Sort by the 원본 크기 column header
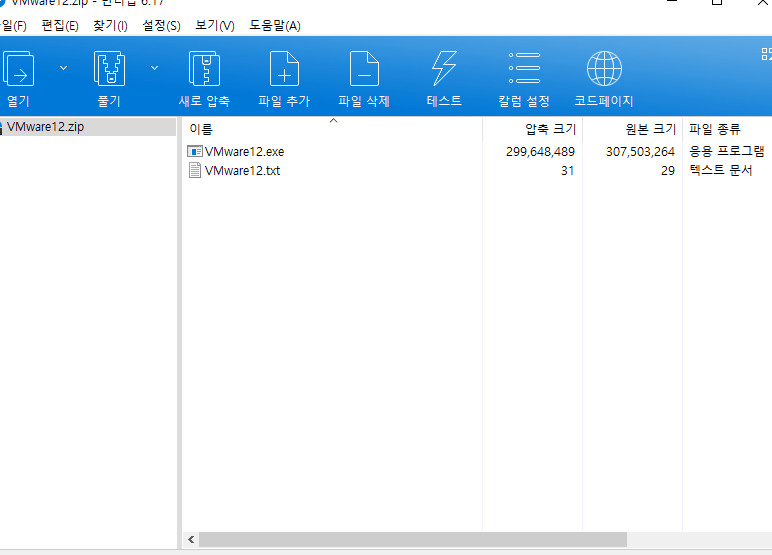This screenshot has height=555, width=772. coord(633,129)
